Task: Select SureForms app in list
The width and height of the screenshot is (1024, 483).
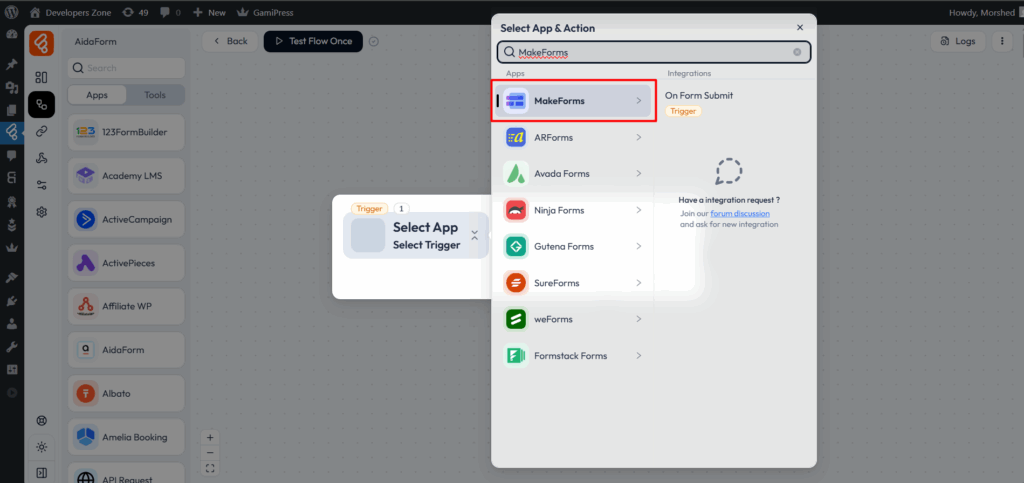Action: point(573,283)
